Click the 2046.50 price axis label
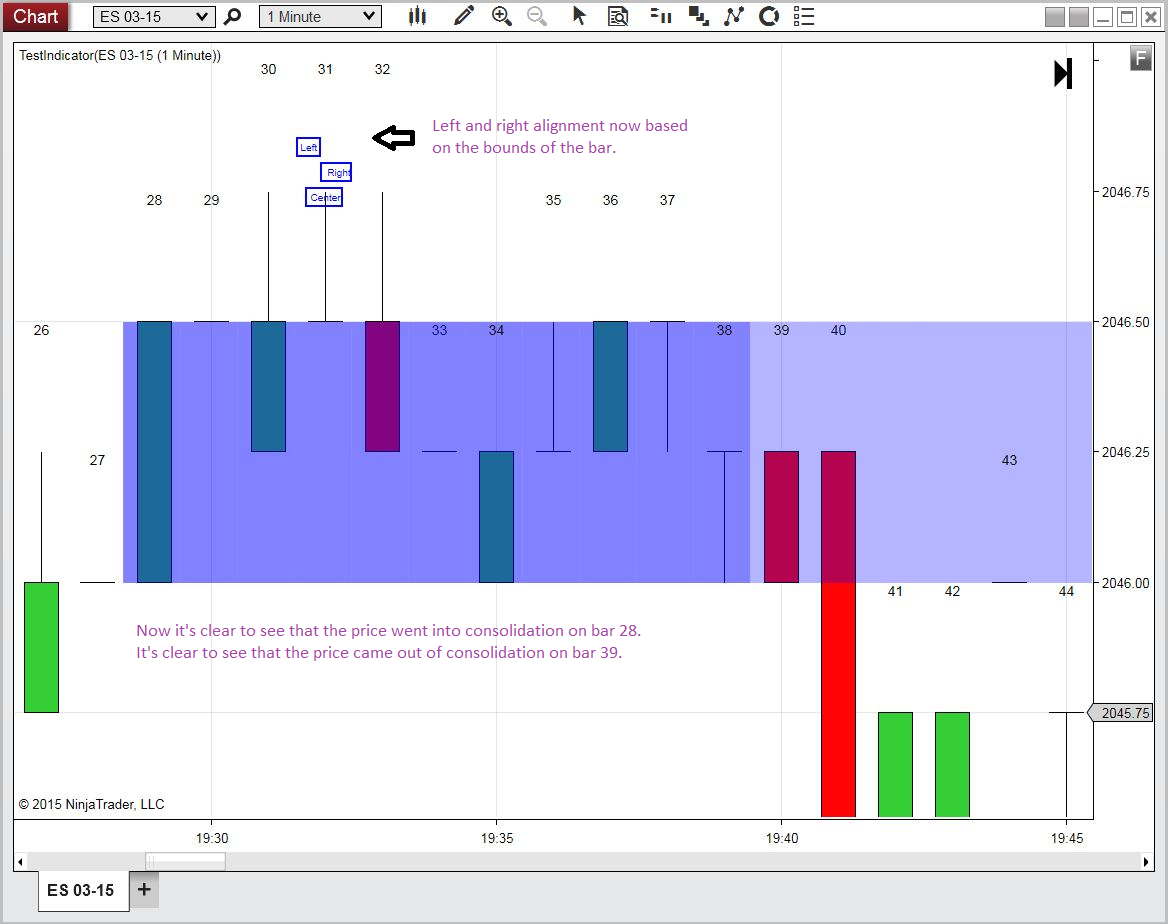 click(1126, 322)
